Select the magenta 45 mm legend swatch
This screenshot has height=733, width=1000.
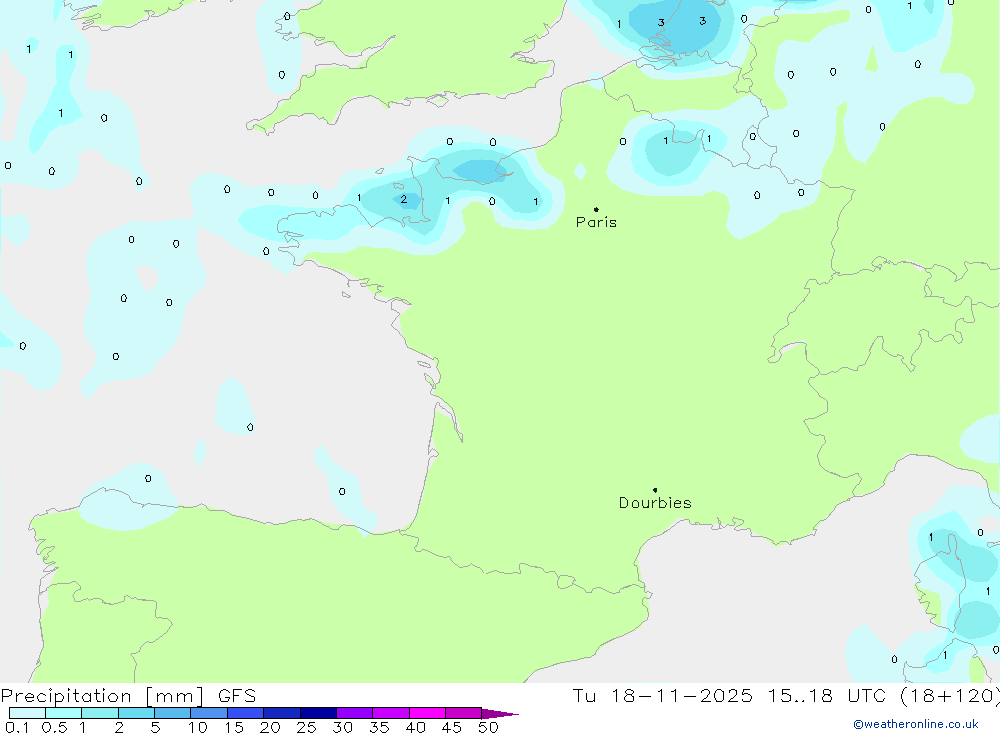point(464,713)
